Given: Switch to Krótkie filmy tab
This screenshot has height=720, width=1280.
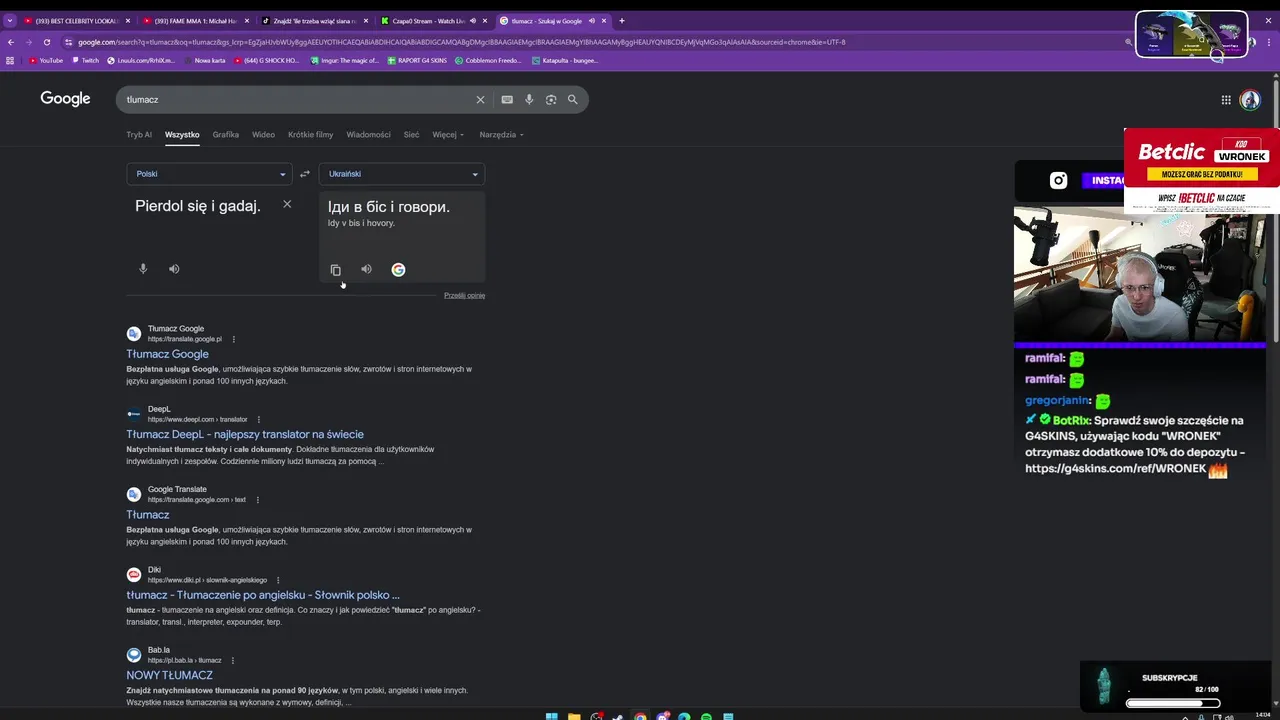Looking at the screenshot, I should [x=310, y=135].
